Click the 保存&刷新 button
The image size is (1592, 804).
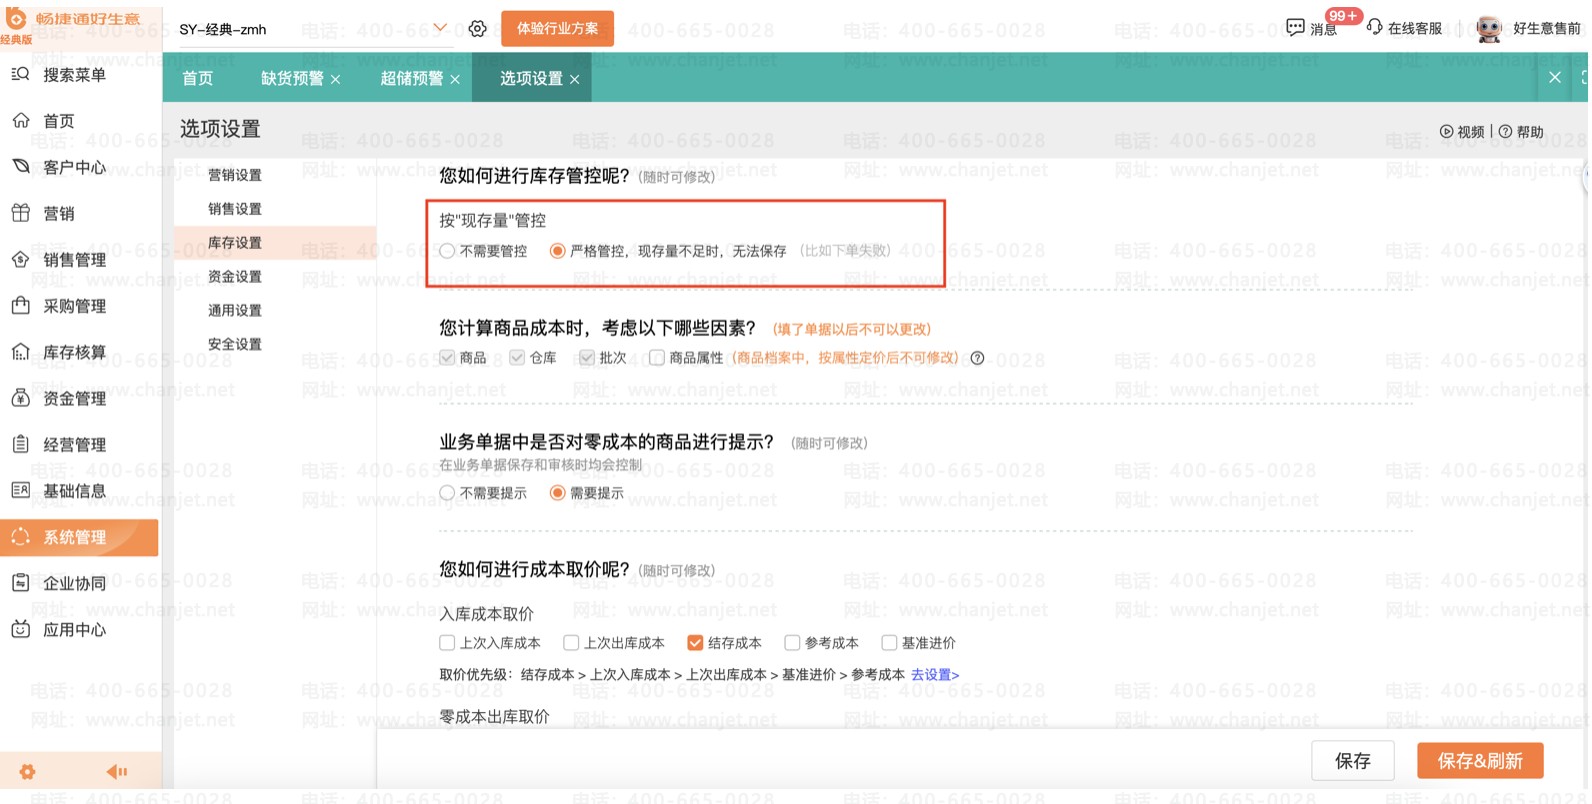pos(1480,761)
